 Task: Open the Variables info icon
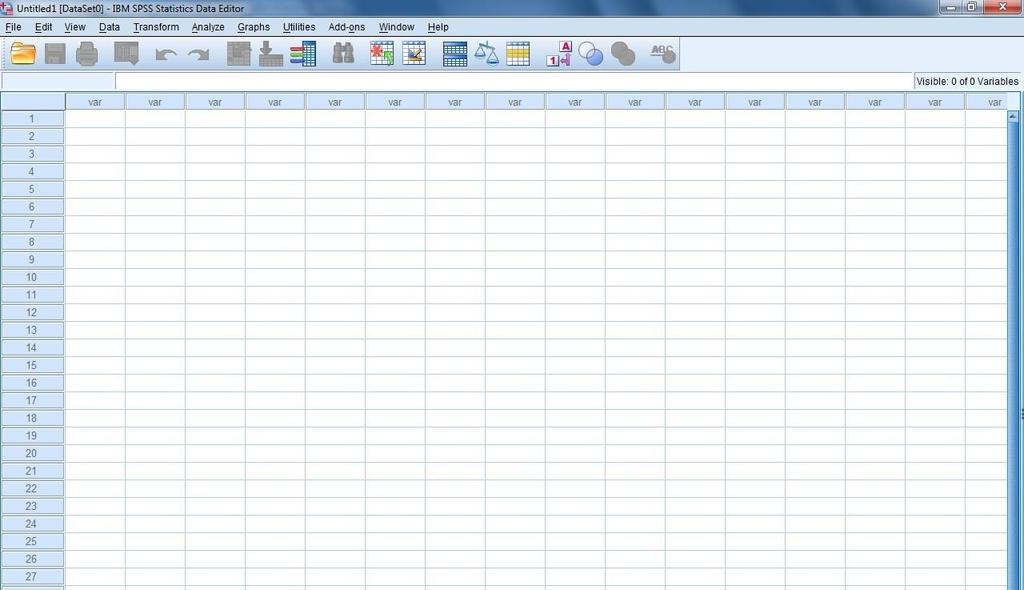pos(303,54)
